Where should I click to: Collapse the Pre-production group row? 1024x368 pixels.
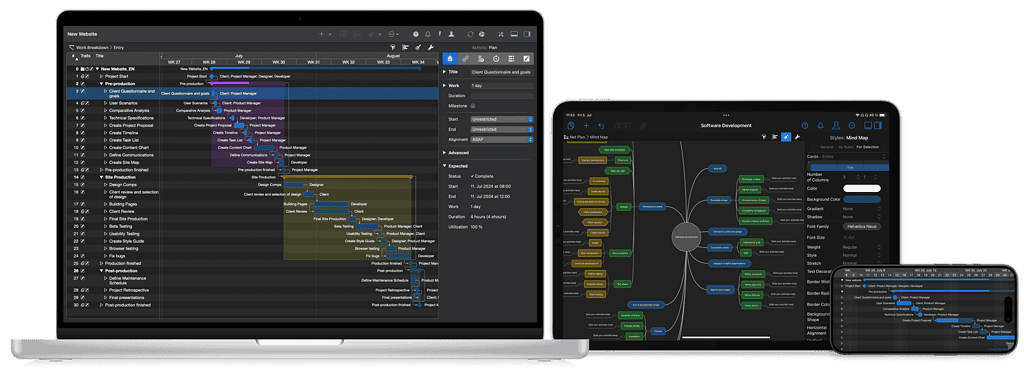(x=101, y=84)
